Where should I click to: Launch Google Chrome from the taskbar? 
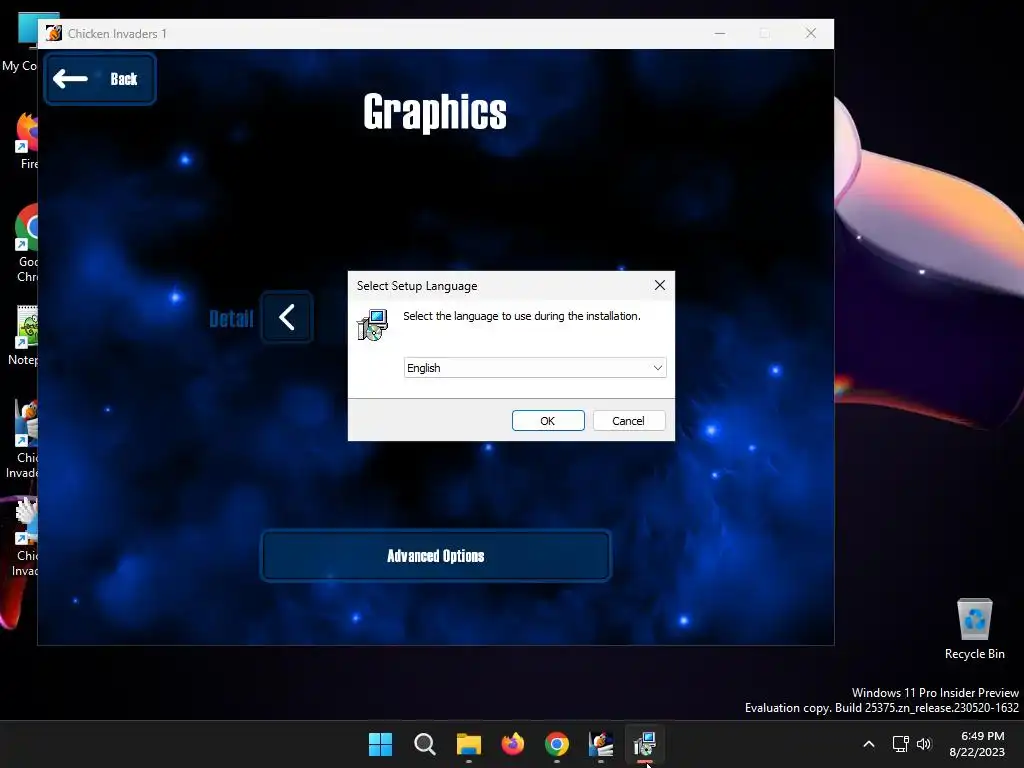point(557,744)
